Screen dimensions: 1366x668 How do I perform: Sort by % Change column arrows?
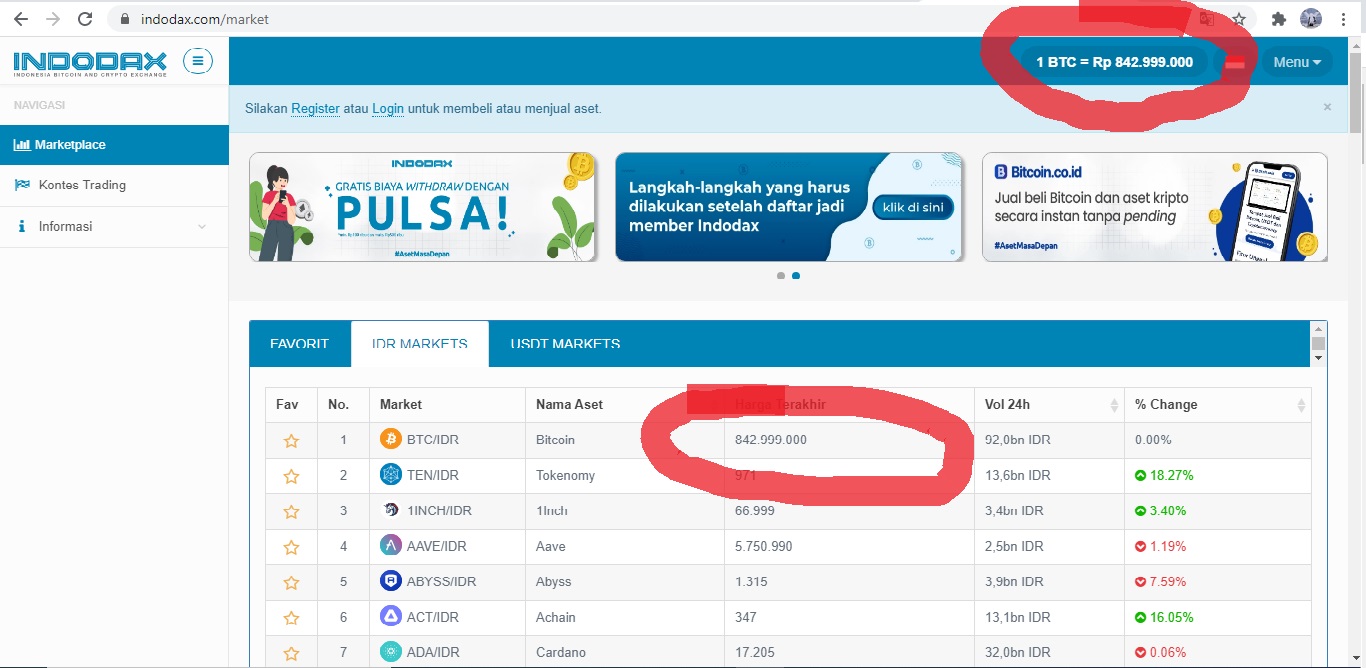(x=1301, y=405)
